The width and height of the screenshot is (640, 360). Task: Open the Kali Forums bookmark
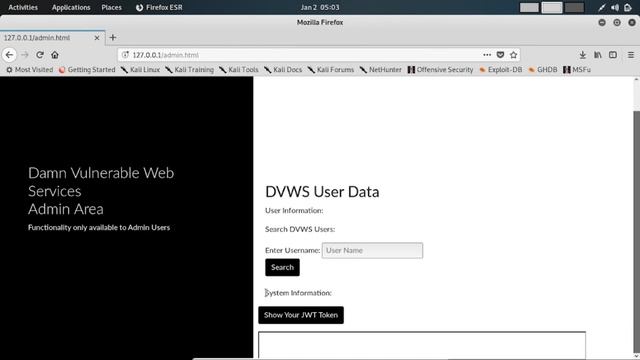pos(331,70)
